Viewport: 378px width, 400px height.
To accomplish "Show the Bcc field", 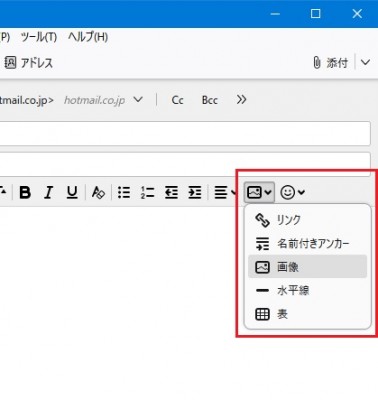I will 210,100.
